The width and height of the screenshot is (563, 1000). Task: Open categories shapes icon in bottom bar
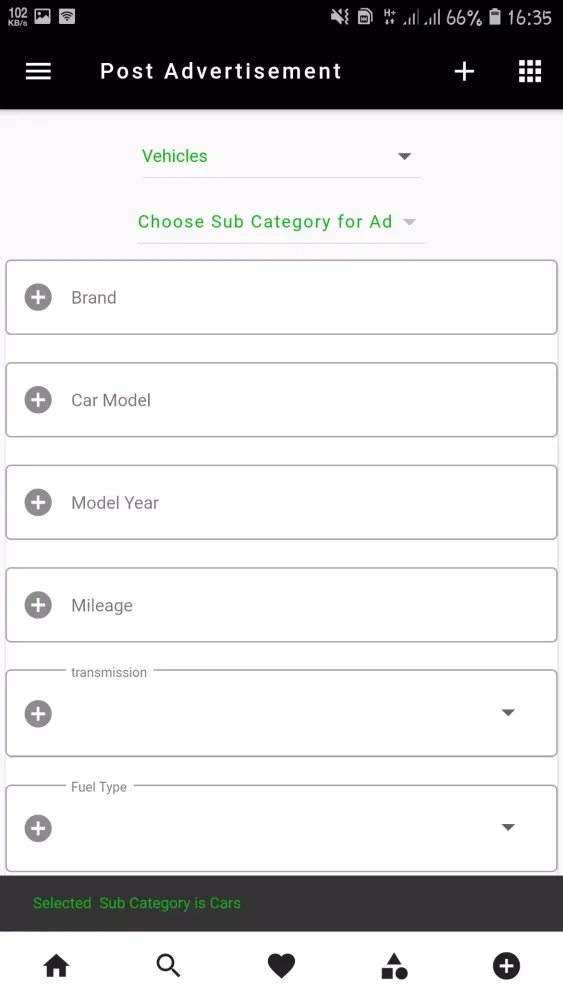394,966
